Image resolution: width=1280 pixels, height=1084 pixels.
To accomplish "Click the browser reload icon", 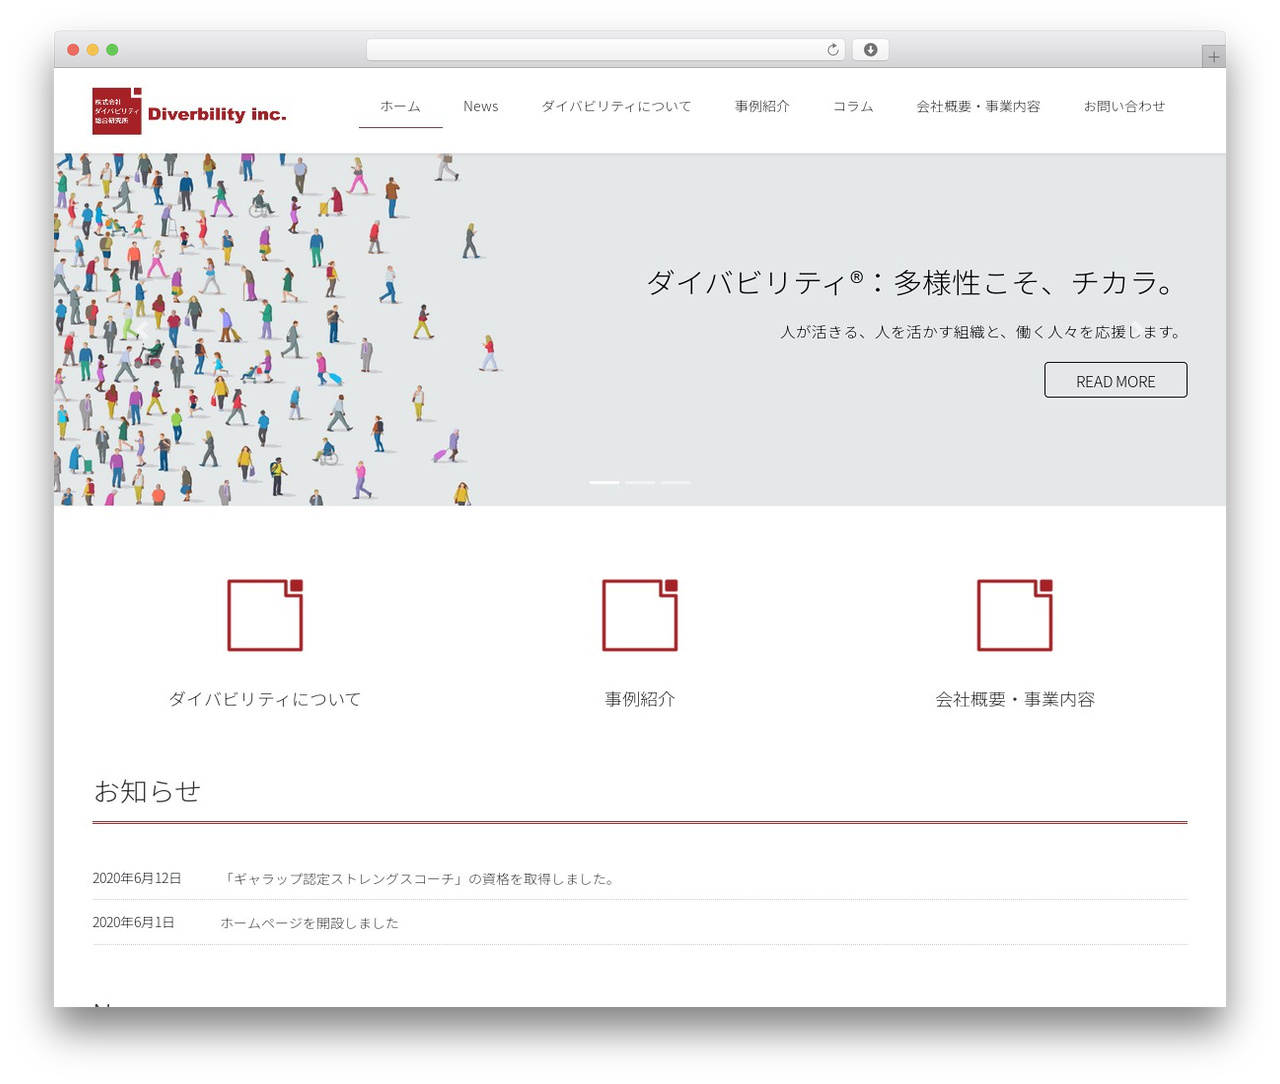I will pyautogui.click(x=833, y=50).
